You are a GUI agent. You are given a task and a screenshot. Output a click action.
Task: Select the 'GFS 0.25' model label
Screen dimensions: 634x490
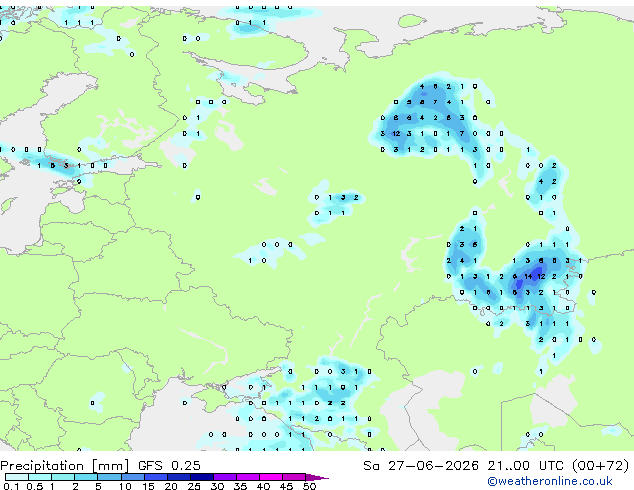point(169,466)
